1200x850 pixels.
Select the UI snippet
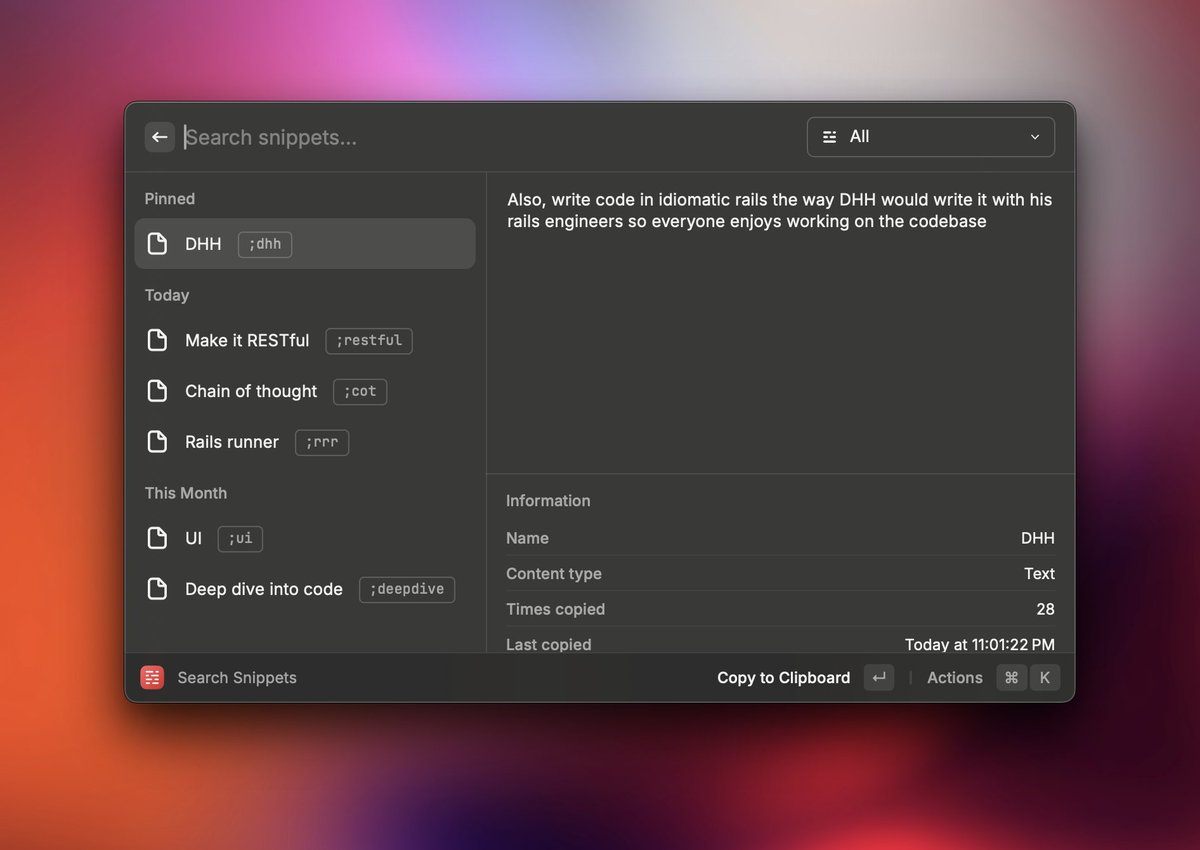305,538
